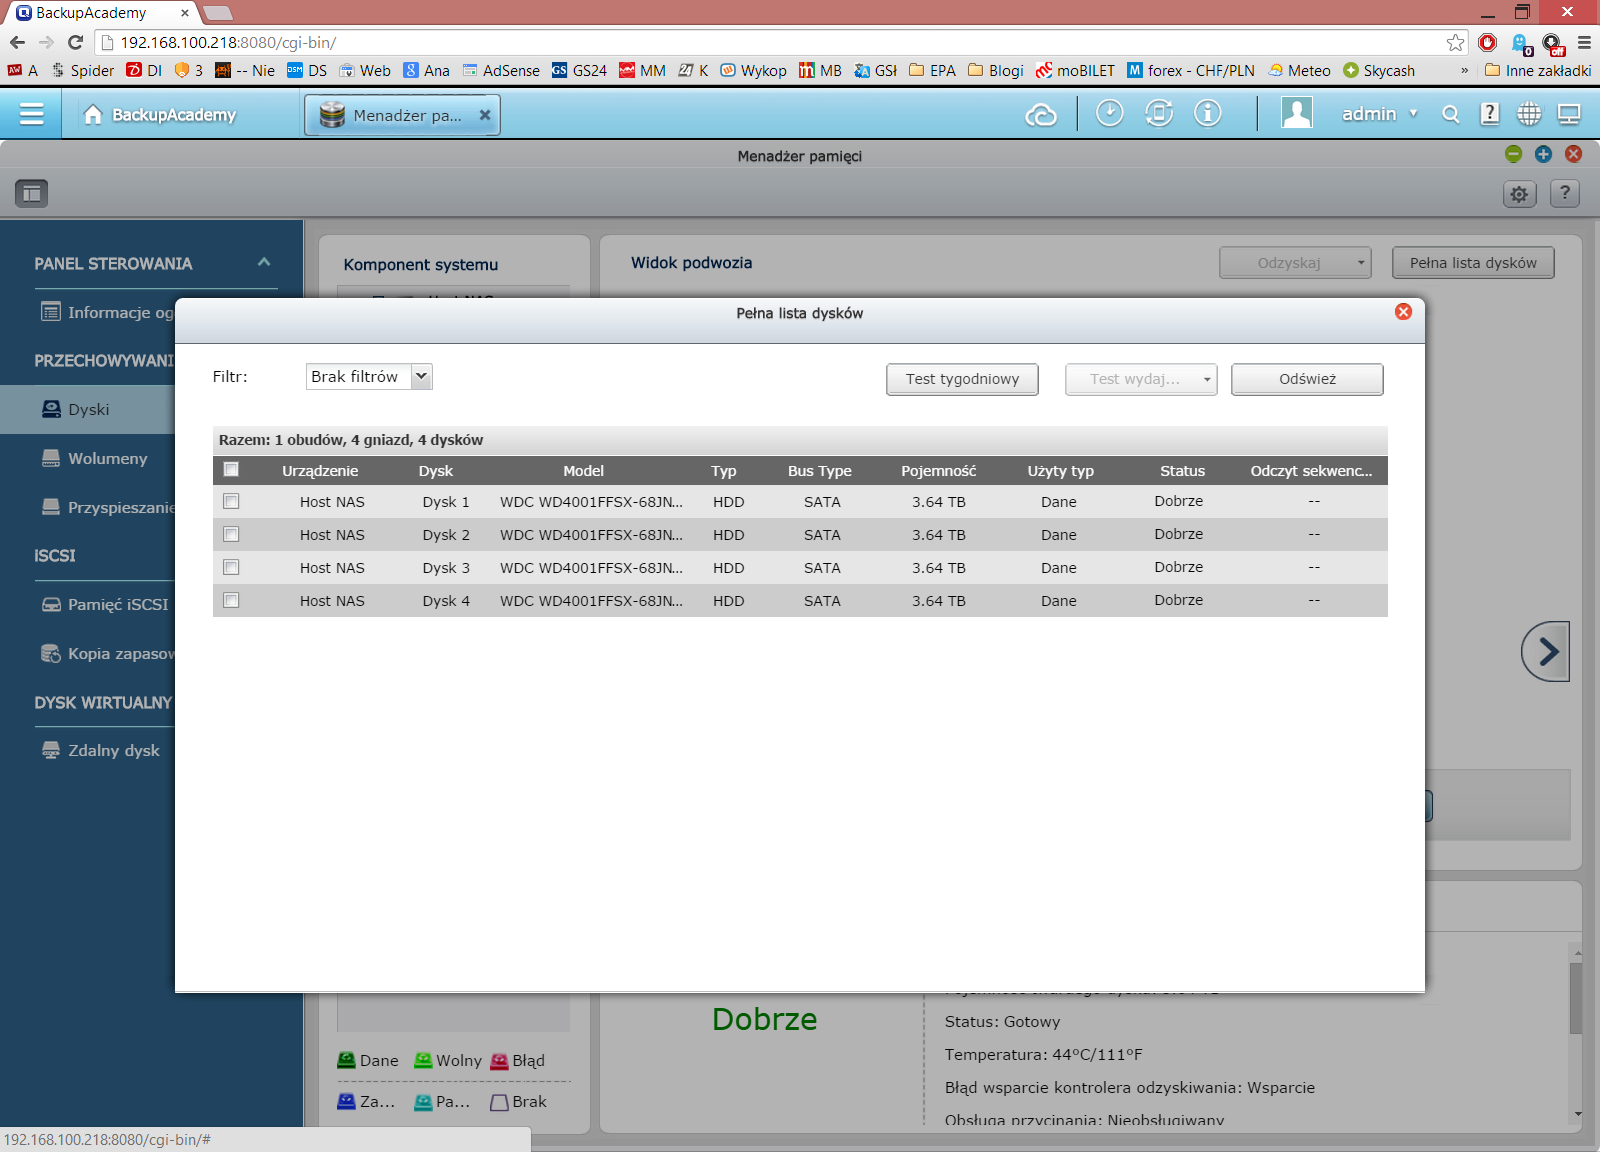Screen dimensions: 1600x1152
Task: Open the Filtr Brak filtrów dropdown
Action: click(x=369, y=376)
